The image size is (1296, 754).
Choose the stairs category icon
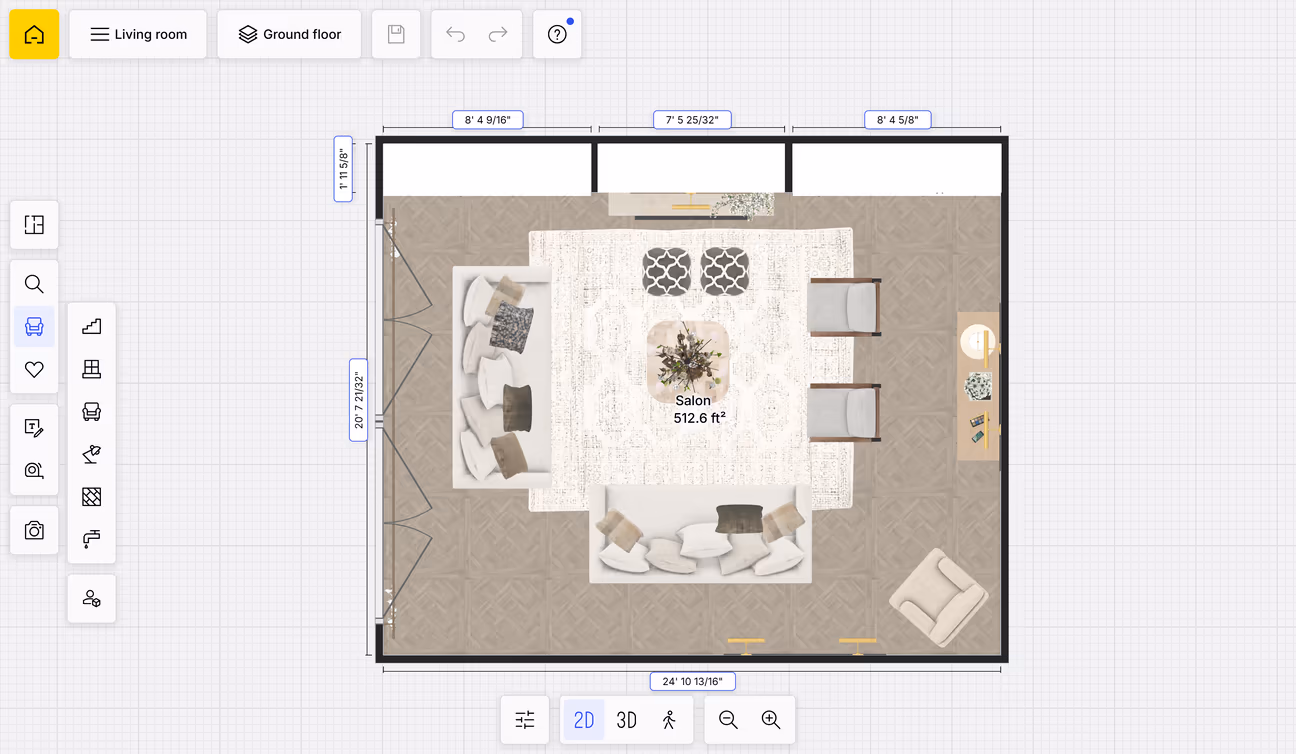point(92,326)
